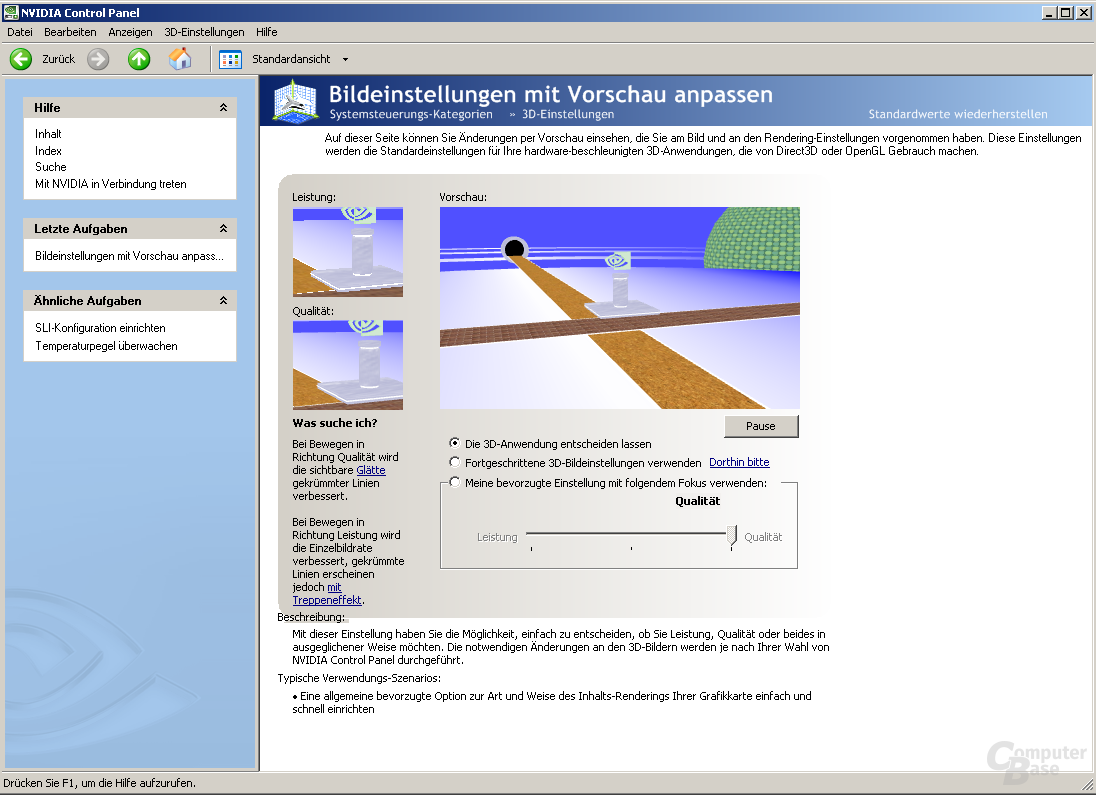Open 'Index' in the Hilfe panel
The width and height of the screenshot is (1097, 795).
pyautogui.click(x=48, y=150)
